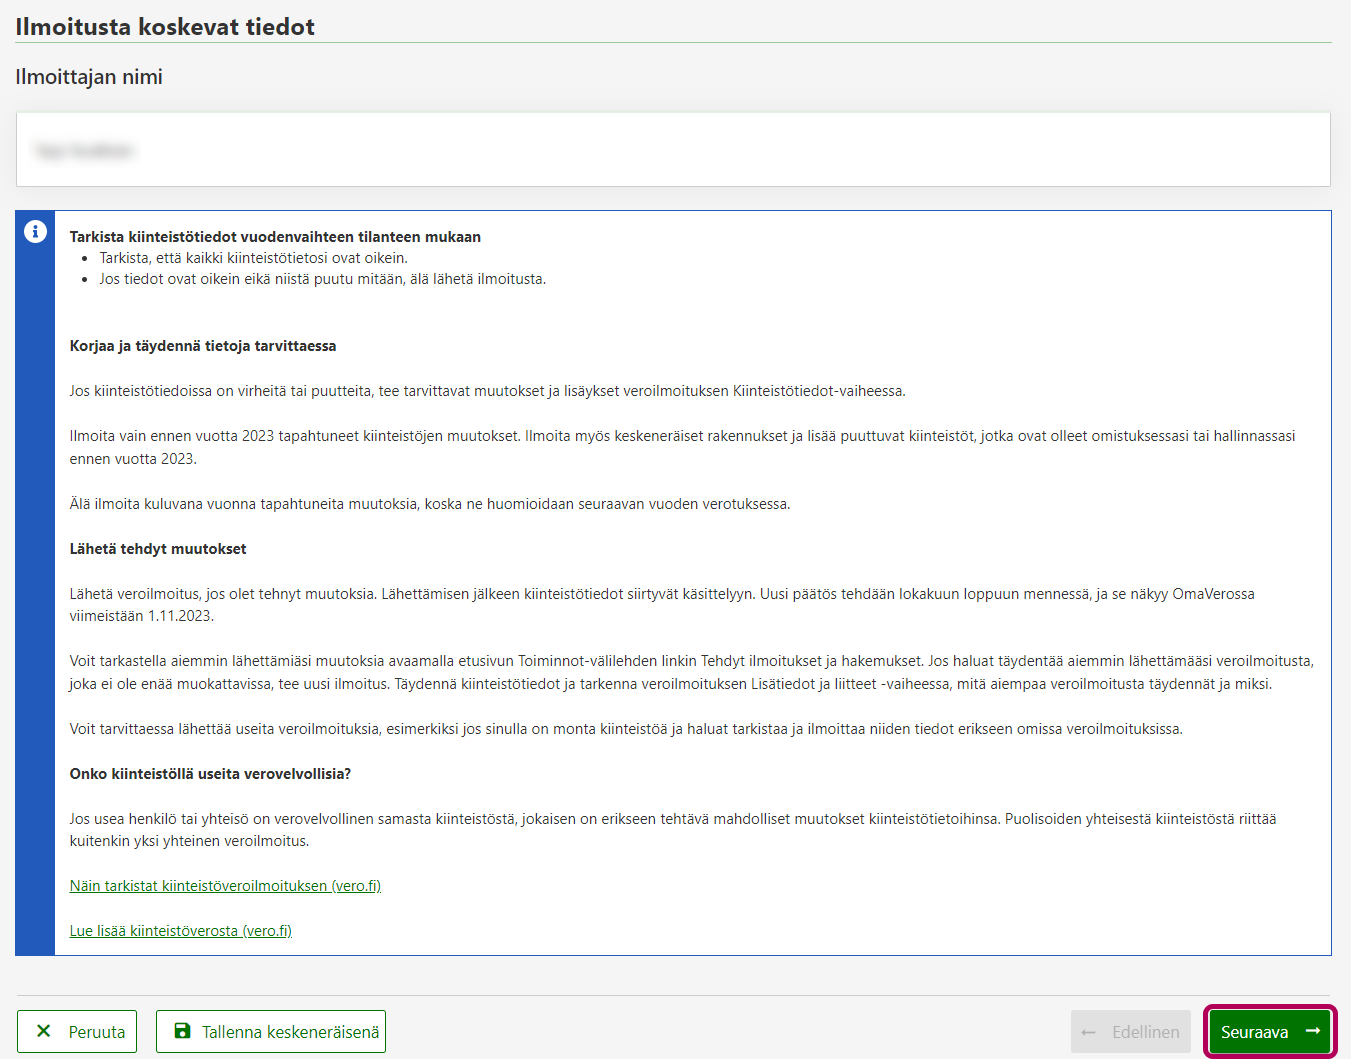Open the Näin tarkistat kiinteistöveroilmoituksen link

(225, 886)
